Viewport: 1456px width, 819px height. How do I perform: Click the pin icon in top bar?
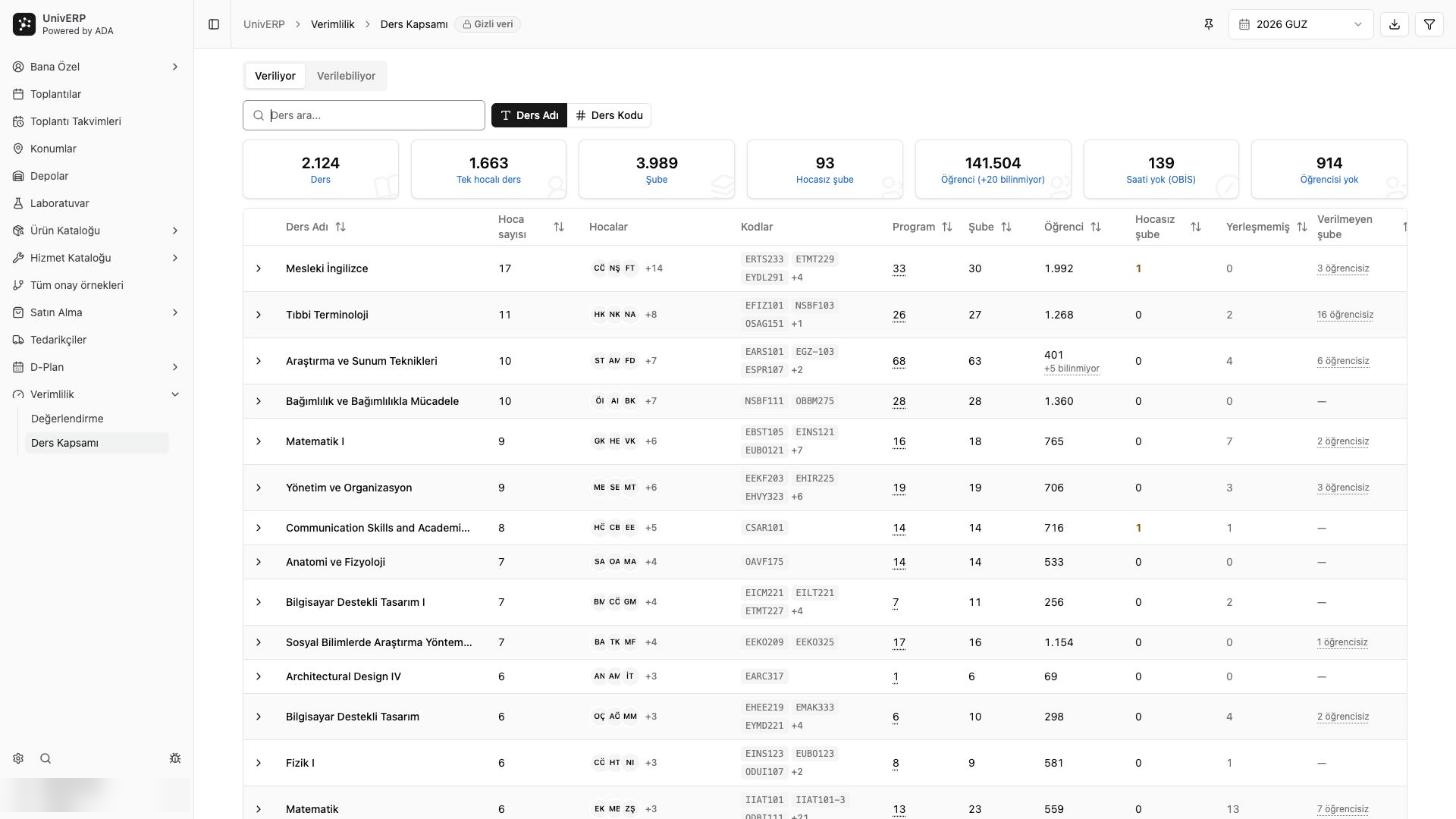click(1208, 24)
